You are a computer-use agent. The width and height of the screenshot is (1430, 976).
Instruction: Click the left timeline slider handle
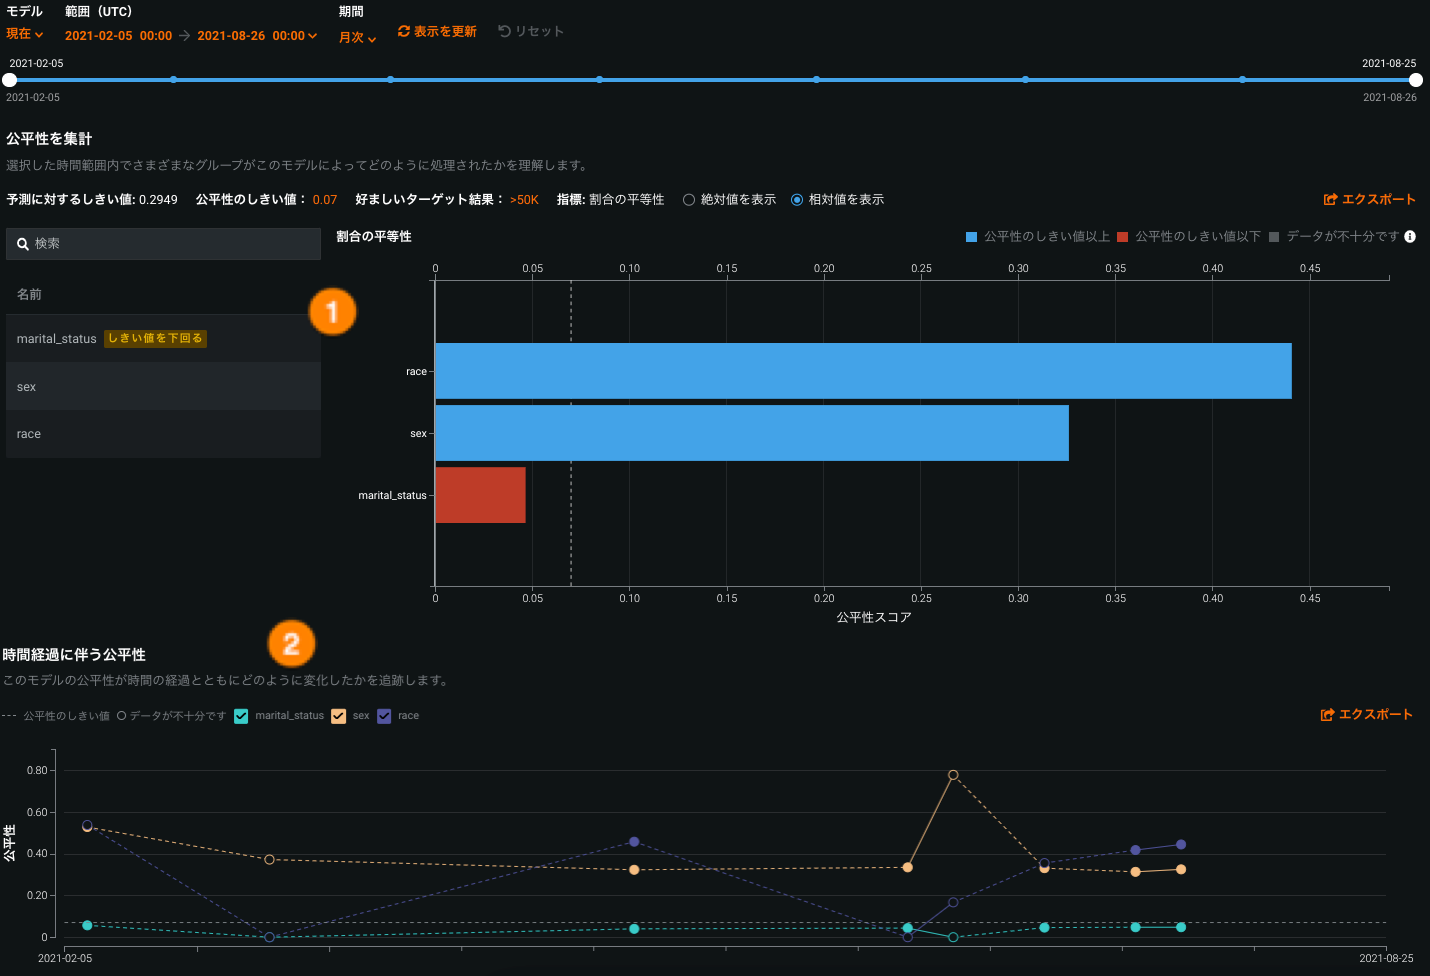pyautogui.click(x=10, y=80)
